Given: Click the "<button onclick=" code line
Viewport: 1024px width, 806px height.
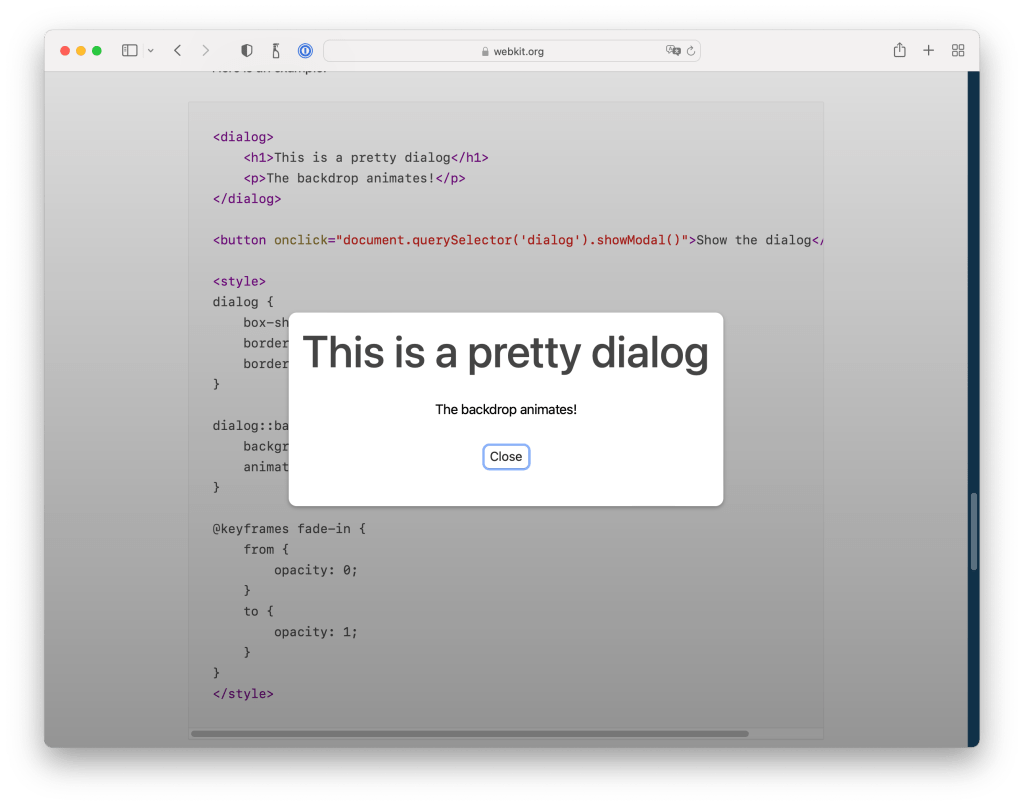Looking at the screenshot, I should pyautogui.click(x=518, y=240).
